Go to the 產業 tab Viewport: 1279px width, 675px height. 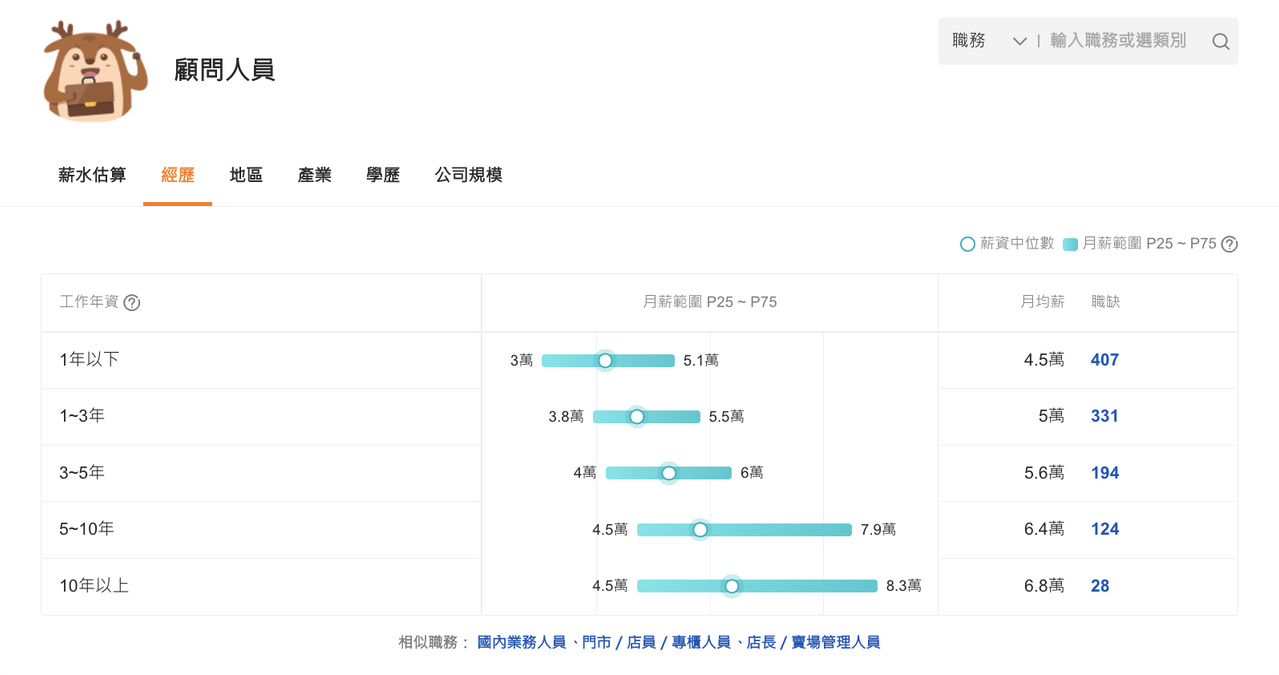[314, 175]
